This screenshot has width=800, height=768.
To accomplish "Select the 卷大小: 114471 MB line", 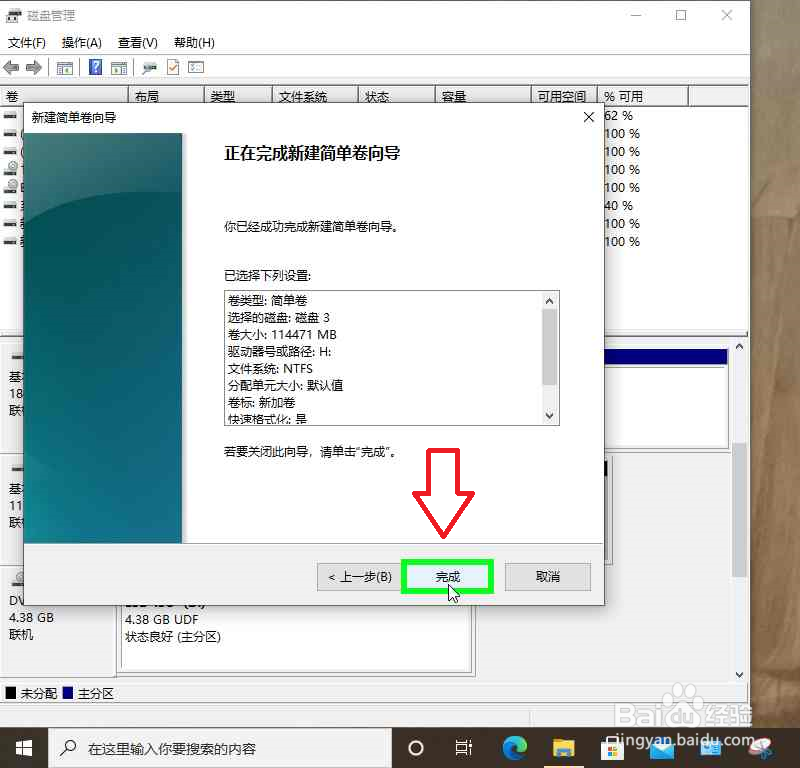I will [282, 335].
